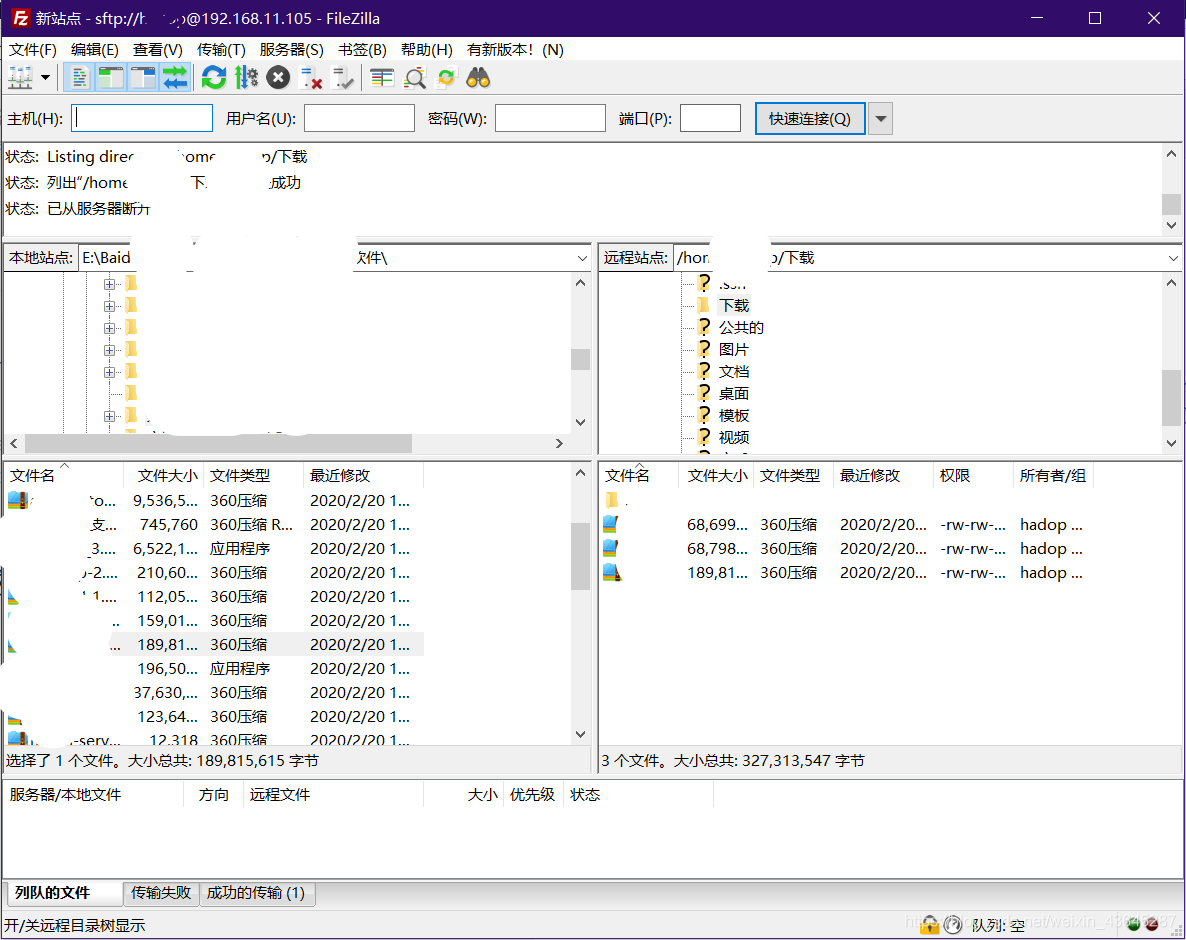Open the 查看(V) menu
The height and width of the screenshot is (940, 1186).
(x=157, y=50)
